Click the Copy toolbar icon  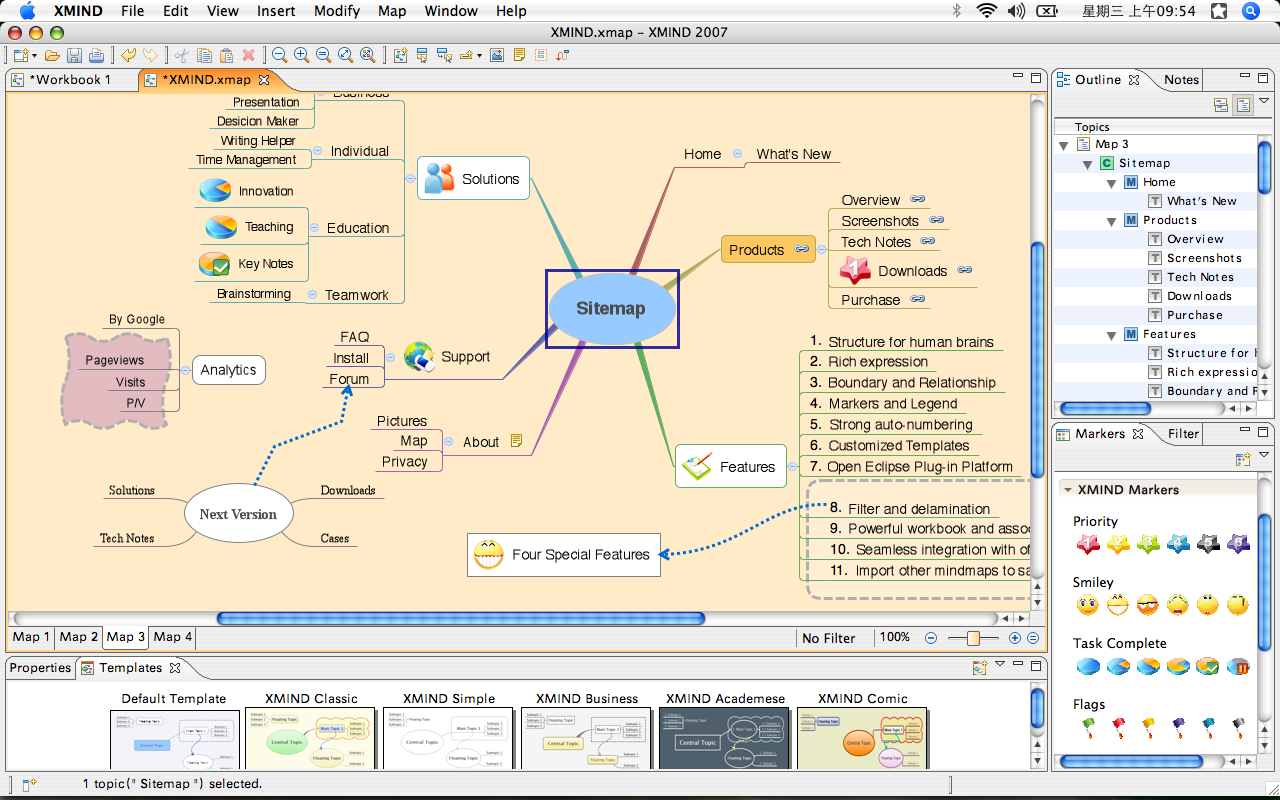tap(204, 56)
